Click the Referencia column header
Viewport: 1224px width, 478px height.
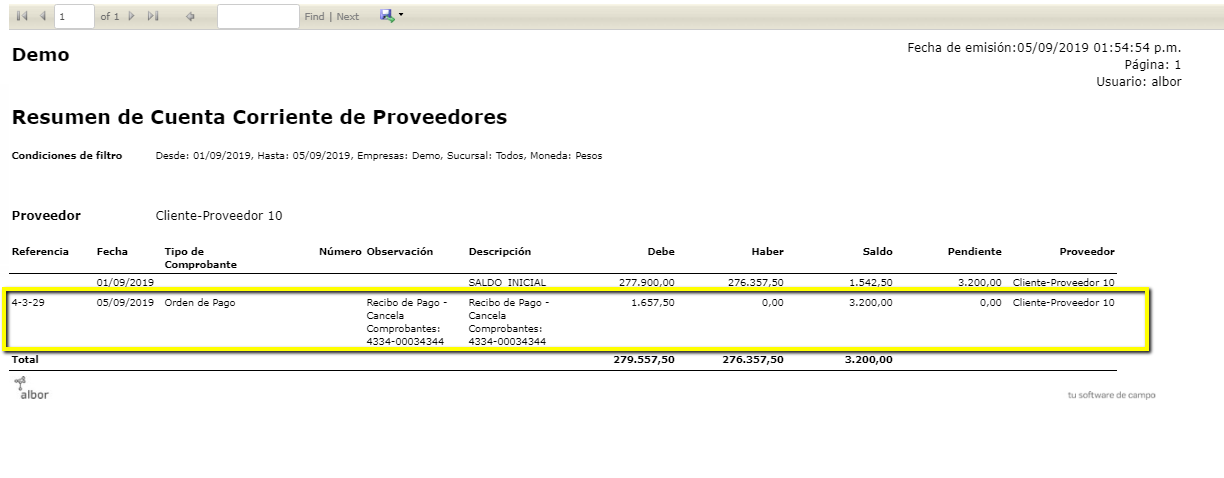40,251
